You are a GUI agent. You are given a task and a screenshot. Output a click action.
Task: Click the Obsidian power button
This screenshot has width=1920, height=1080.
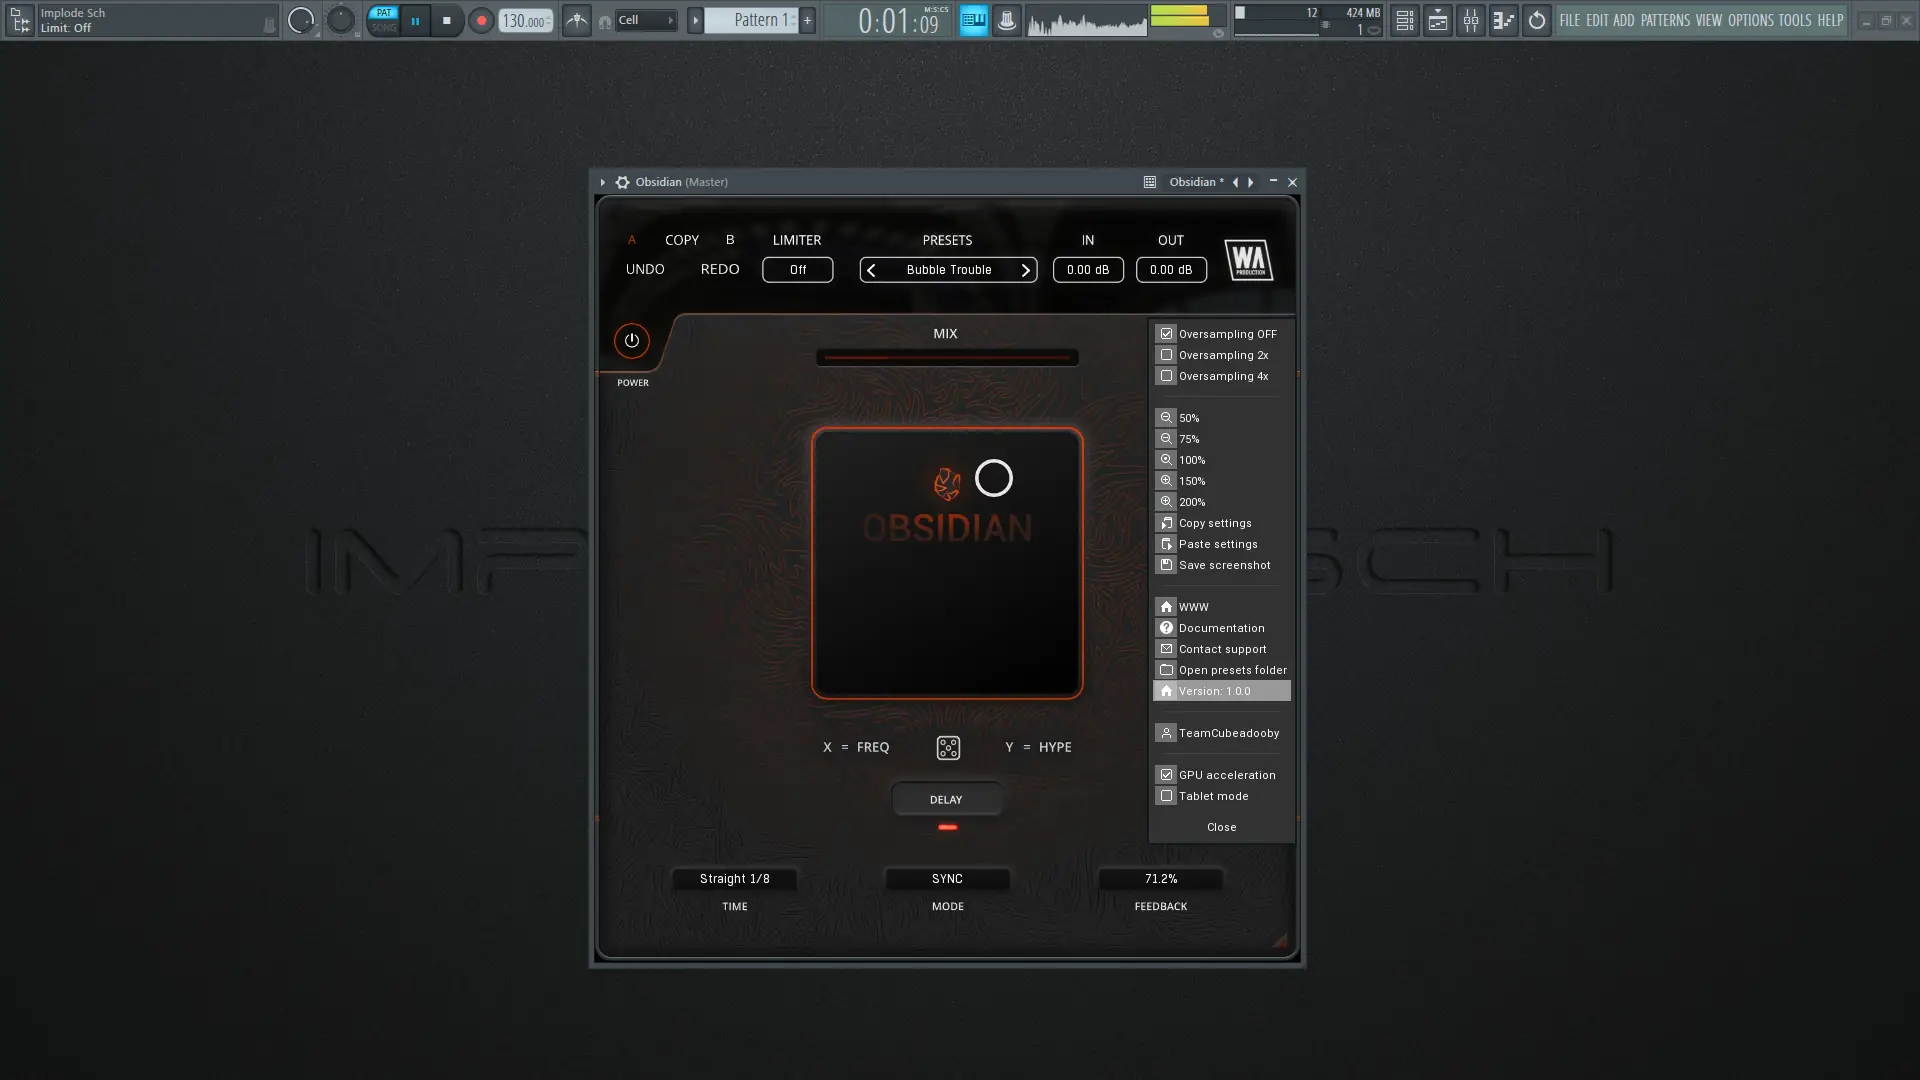[631, 341]
